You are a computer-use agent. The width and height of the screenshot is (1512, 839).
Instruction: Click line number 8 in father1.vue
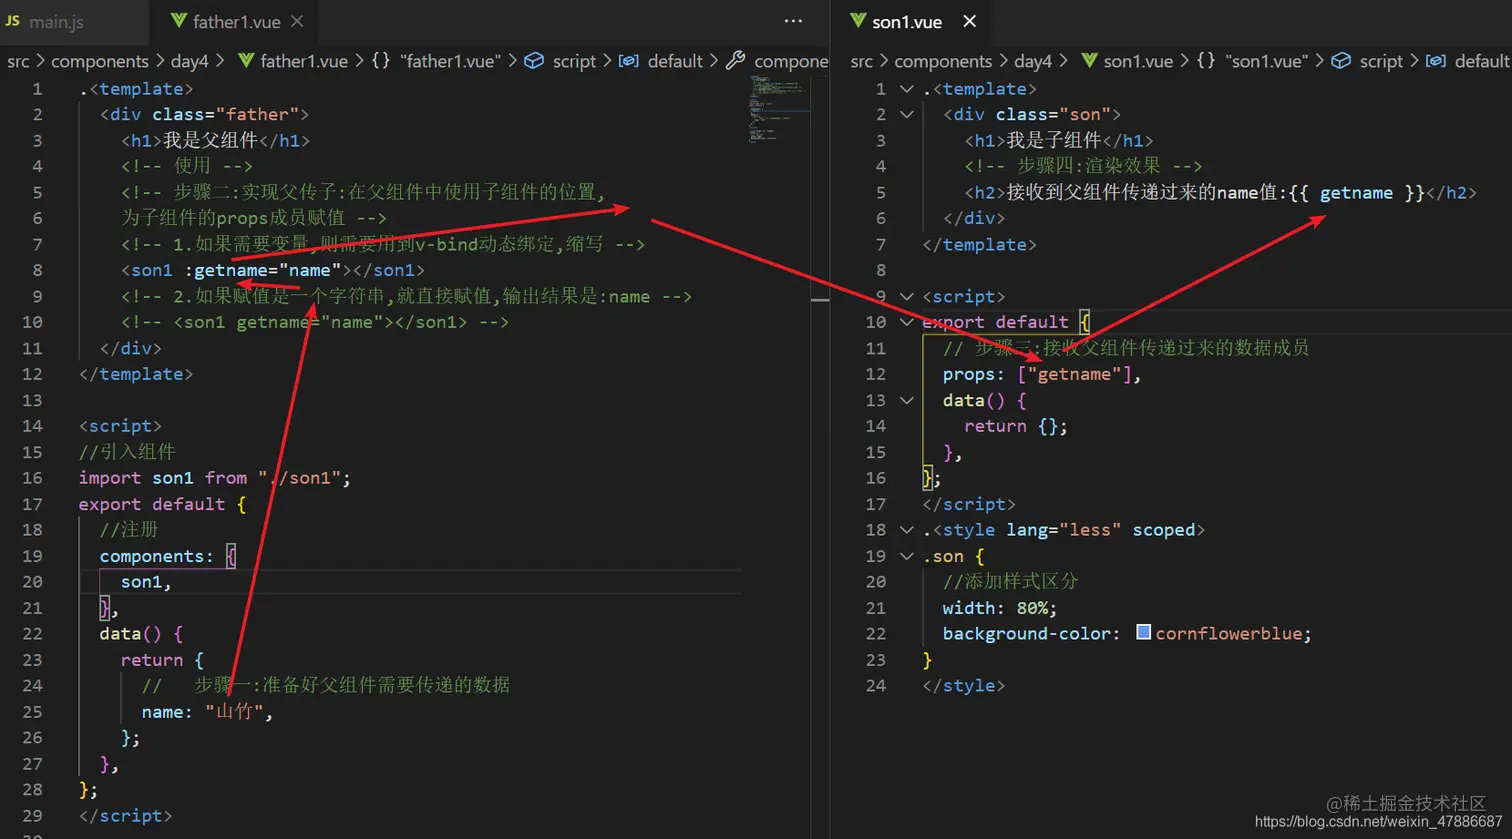pyautogui.click(x=37, y=270)
